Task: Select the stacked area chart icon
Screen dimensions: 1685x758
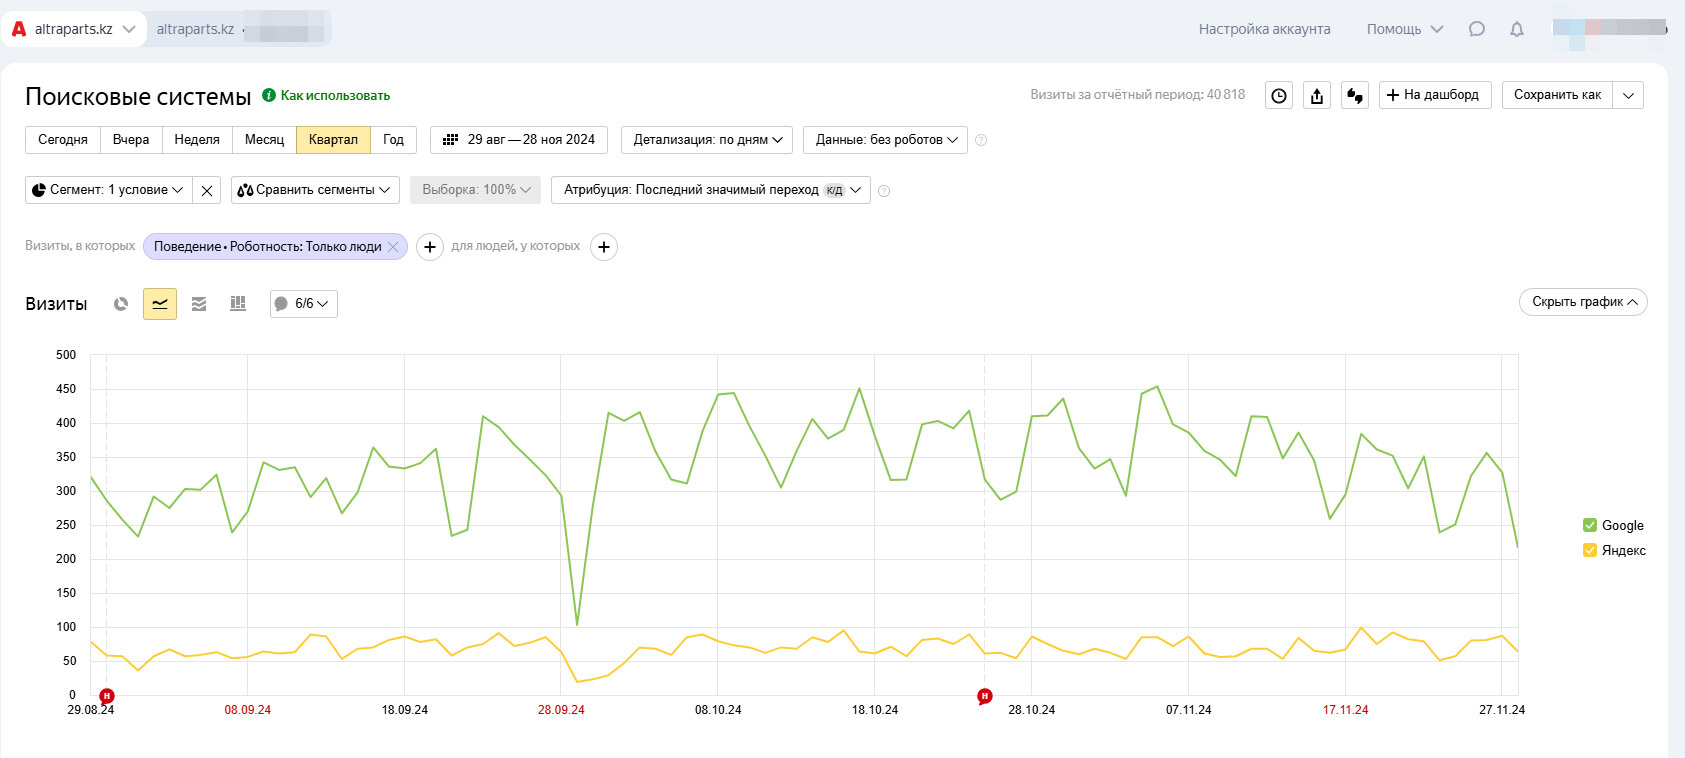Action: click(199, 304)
